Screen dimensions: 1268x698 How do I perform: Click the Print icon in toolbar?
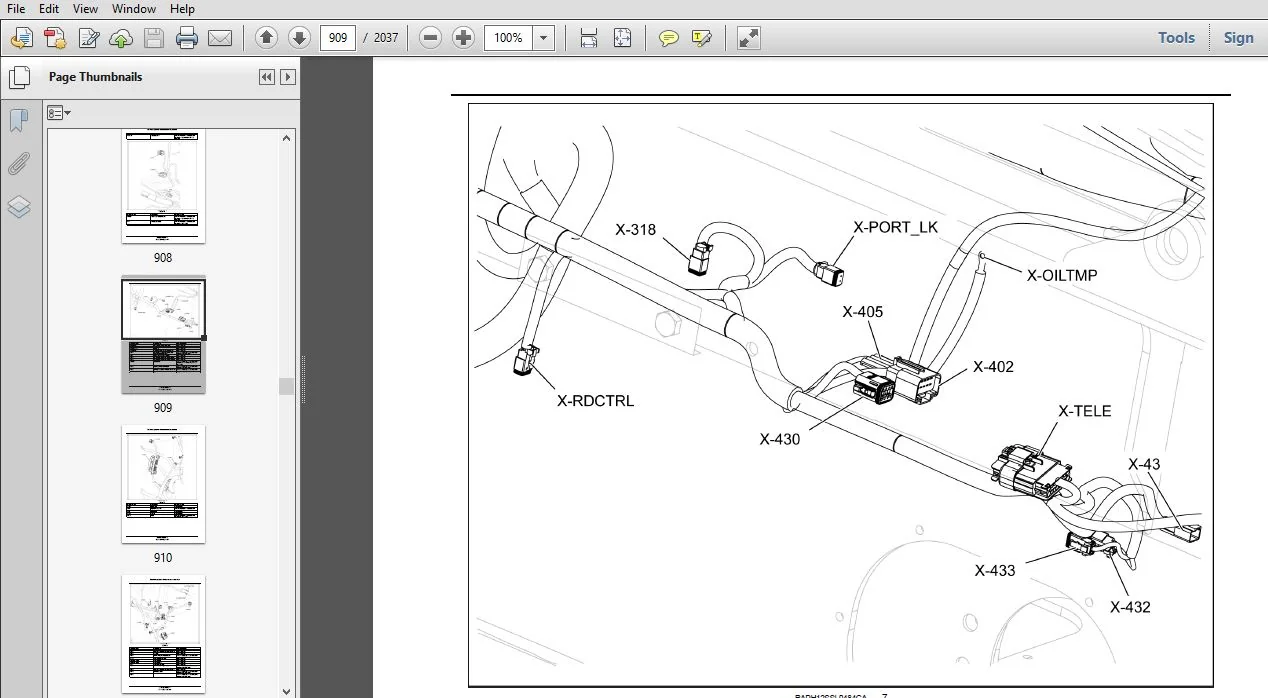187,38
